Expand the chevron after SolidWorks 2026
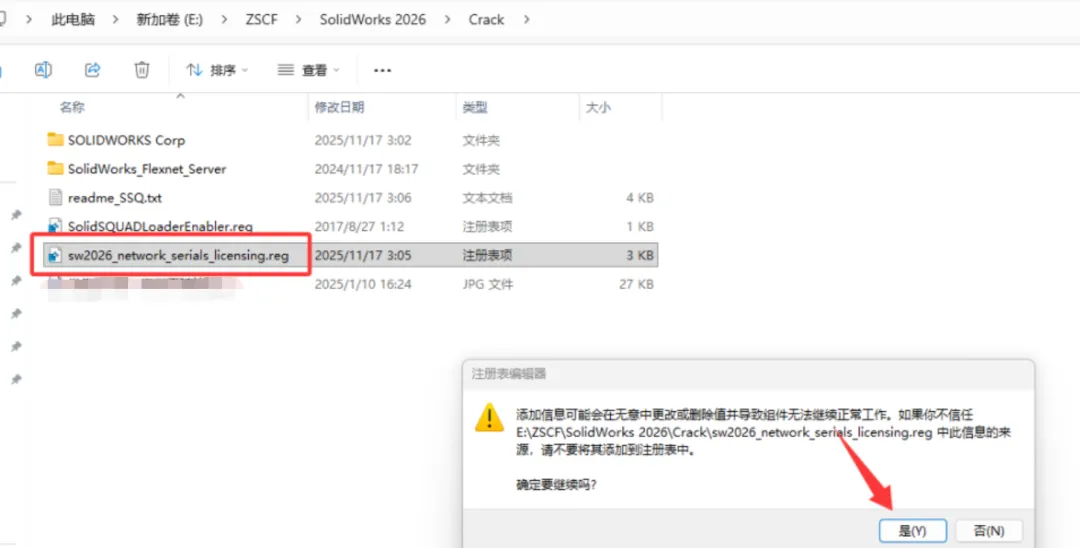1080x548 pixels. tap(448, 20)
